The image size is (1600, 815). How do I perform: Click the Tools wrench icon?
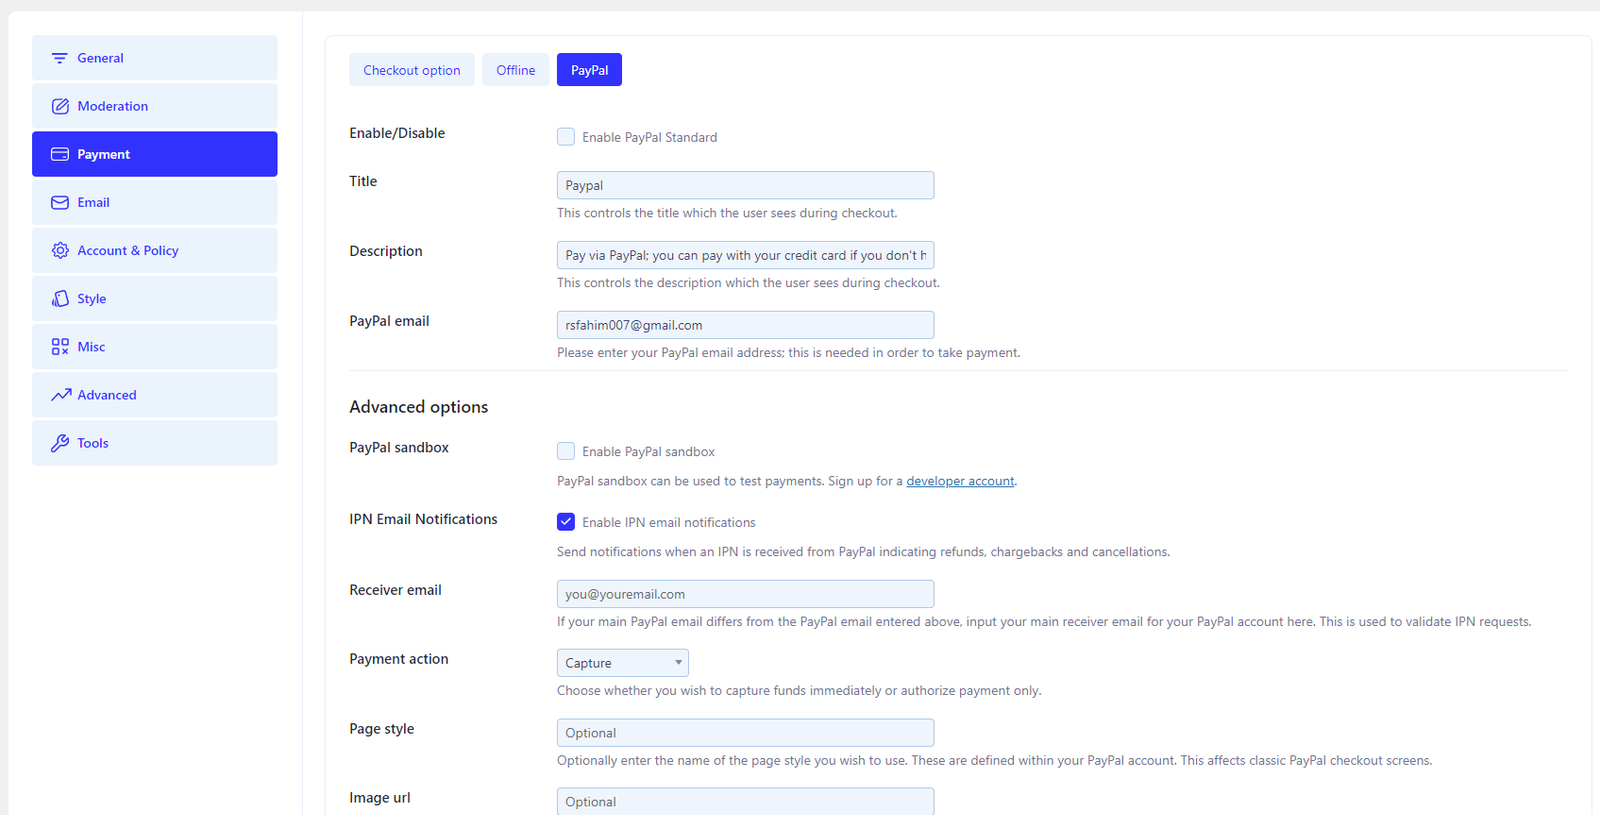click(60, 443)
